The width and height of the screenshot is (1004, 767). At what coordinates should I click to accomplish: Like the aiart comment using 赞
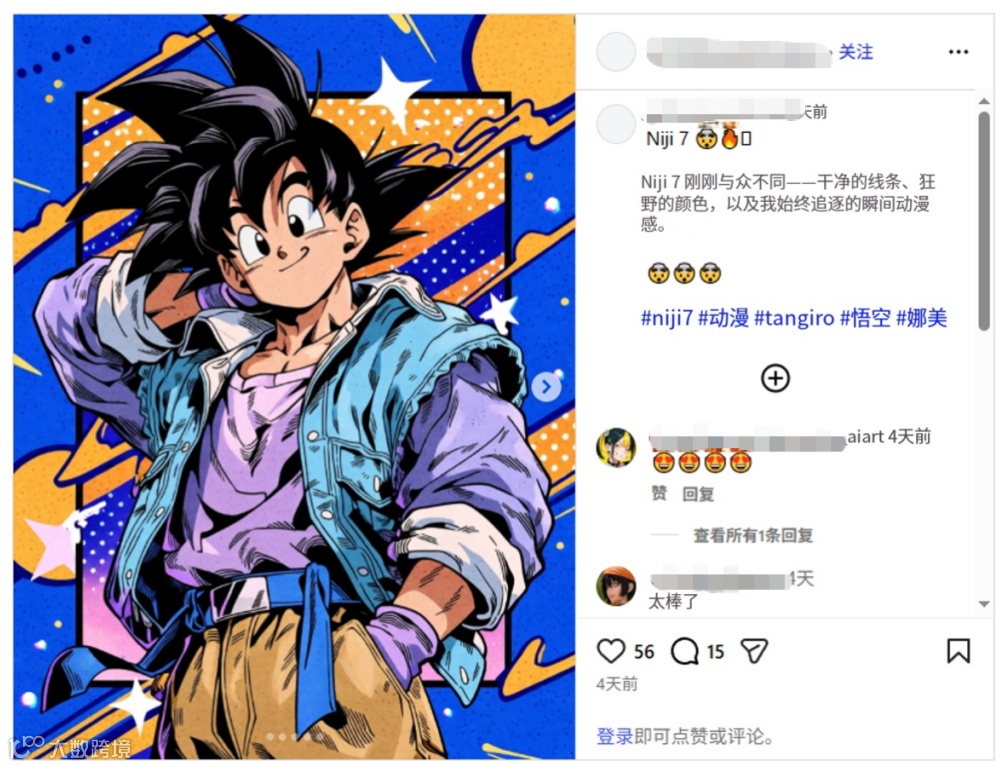point(659,494)
